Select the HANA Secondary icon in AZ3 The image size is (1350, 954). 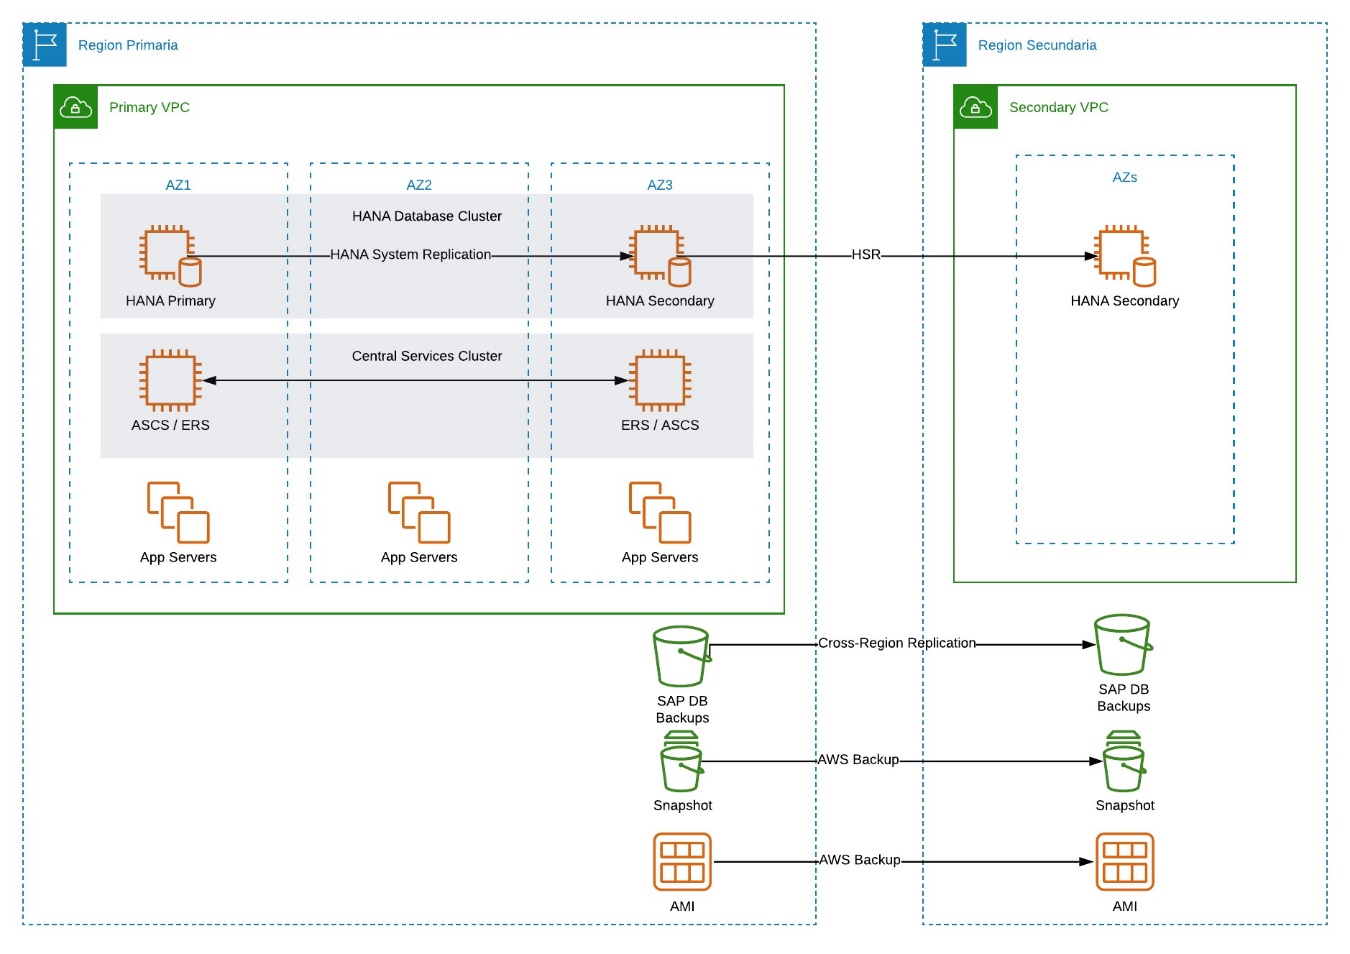point(660,256)
